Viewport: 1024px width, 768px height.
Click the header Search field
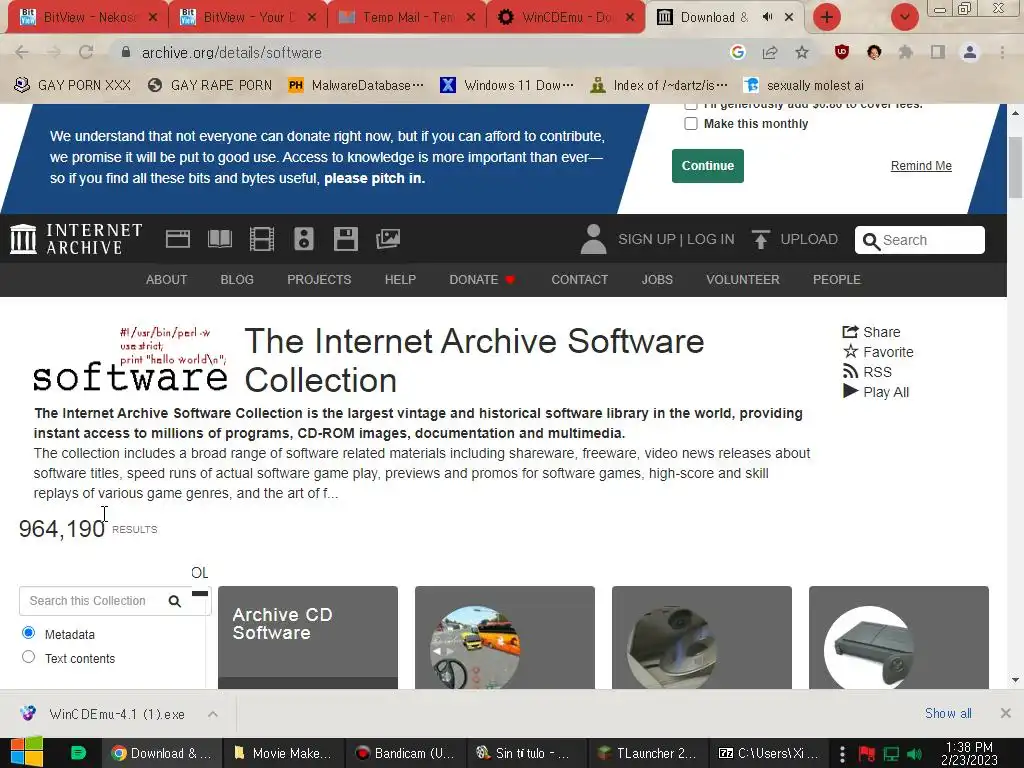[920, 240]
